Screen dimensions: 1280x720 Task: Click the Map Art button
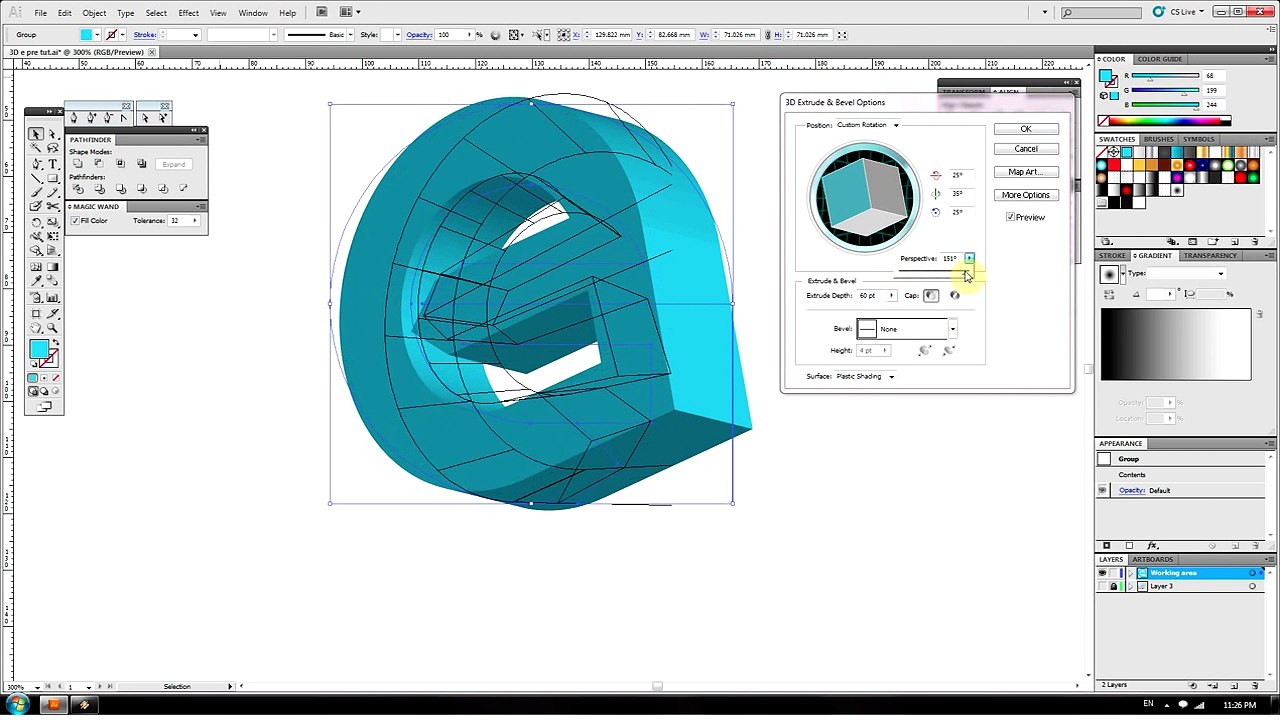1025,172
